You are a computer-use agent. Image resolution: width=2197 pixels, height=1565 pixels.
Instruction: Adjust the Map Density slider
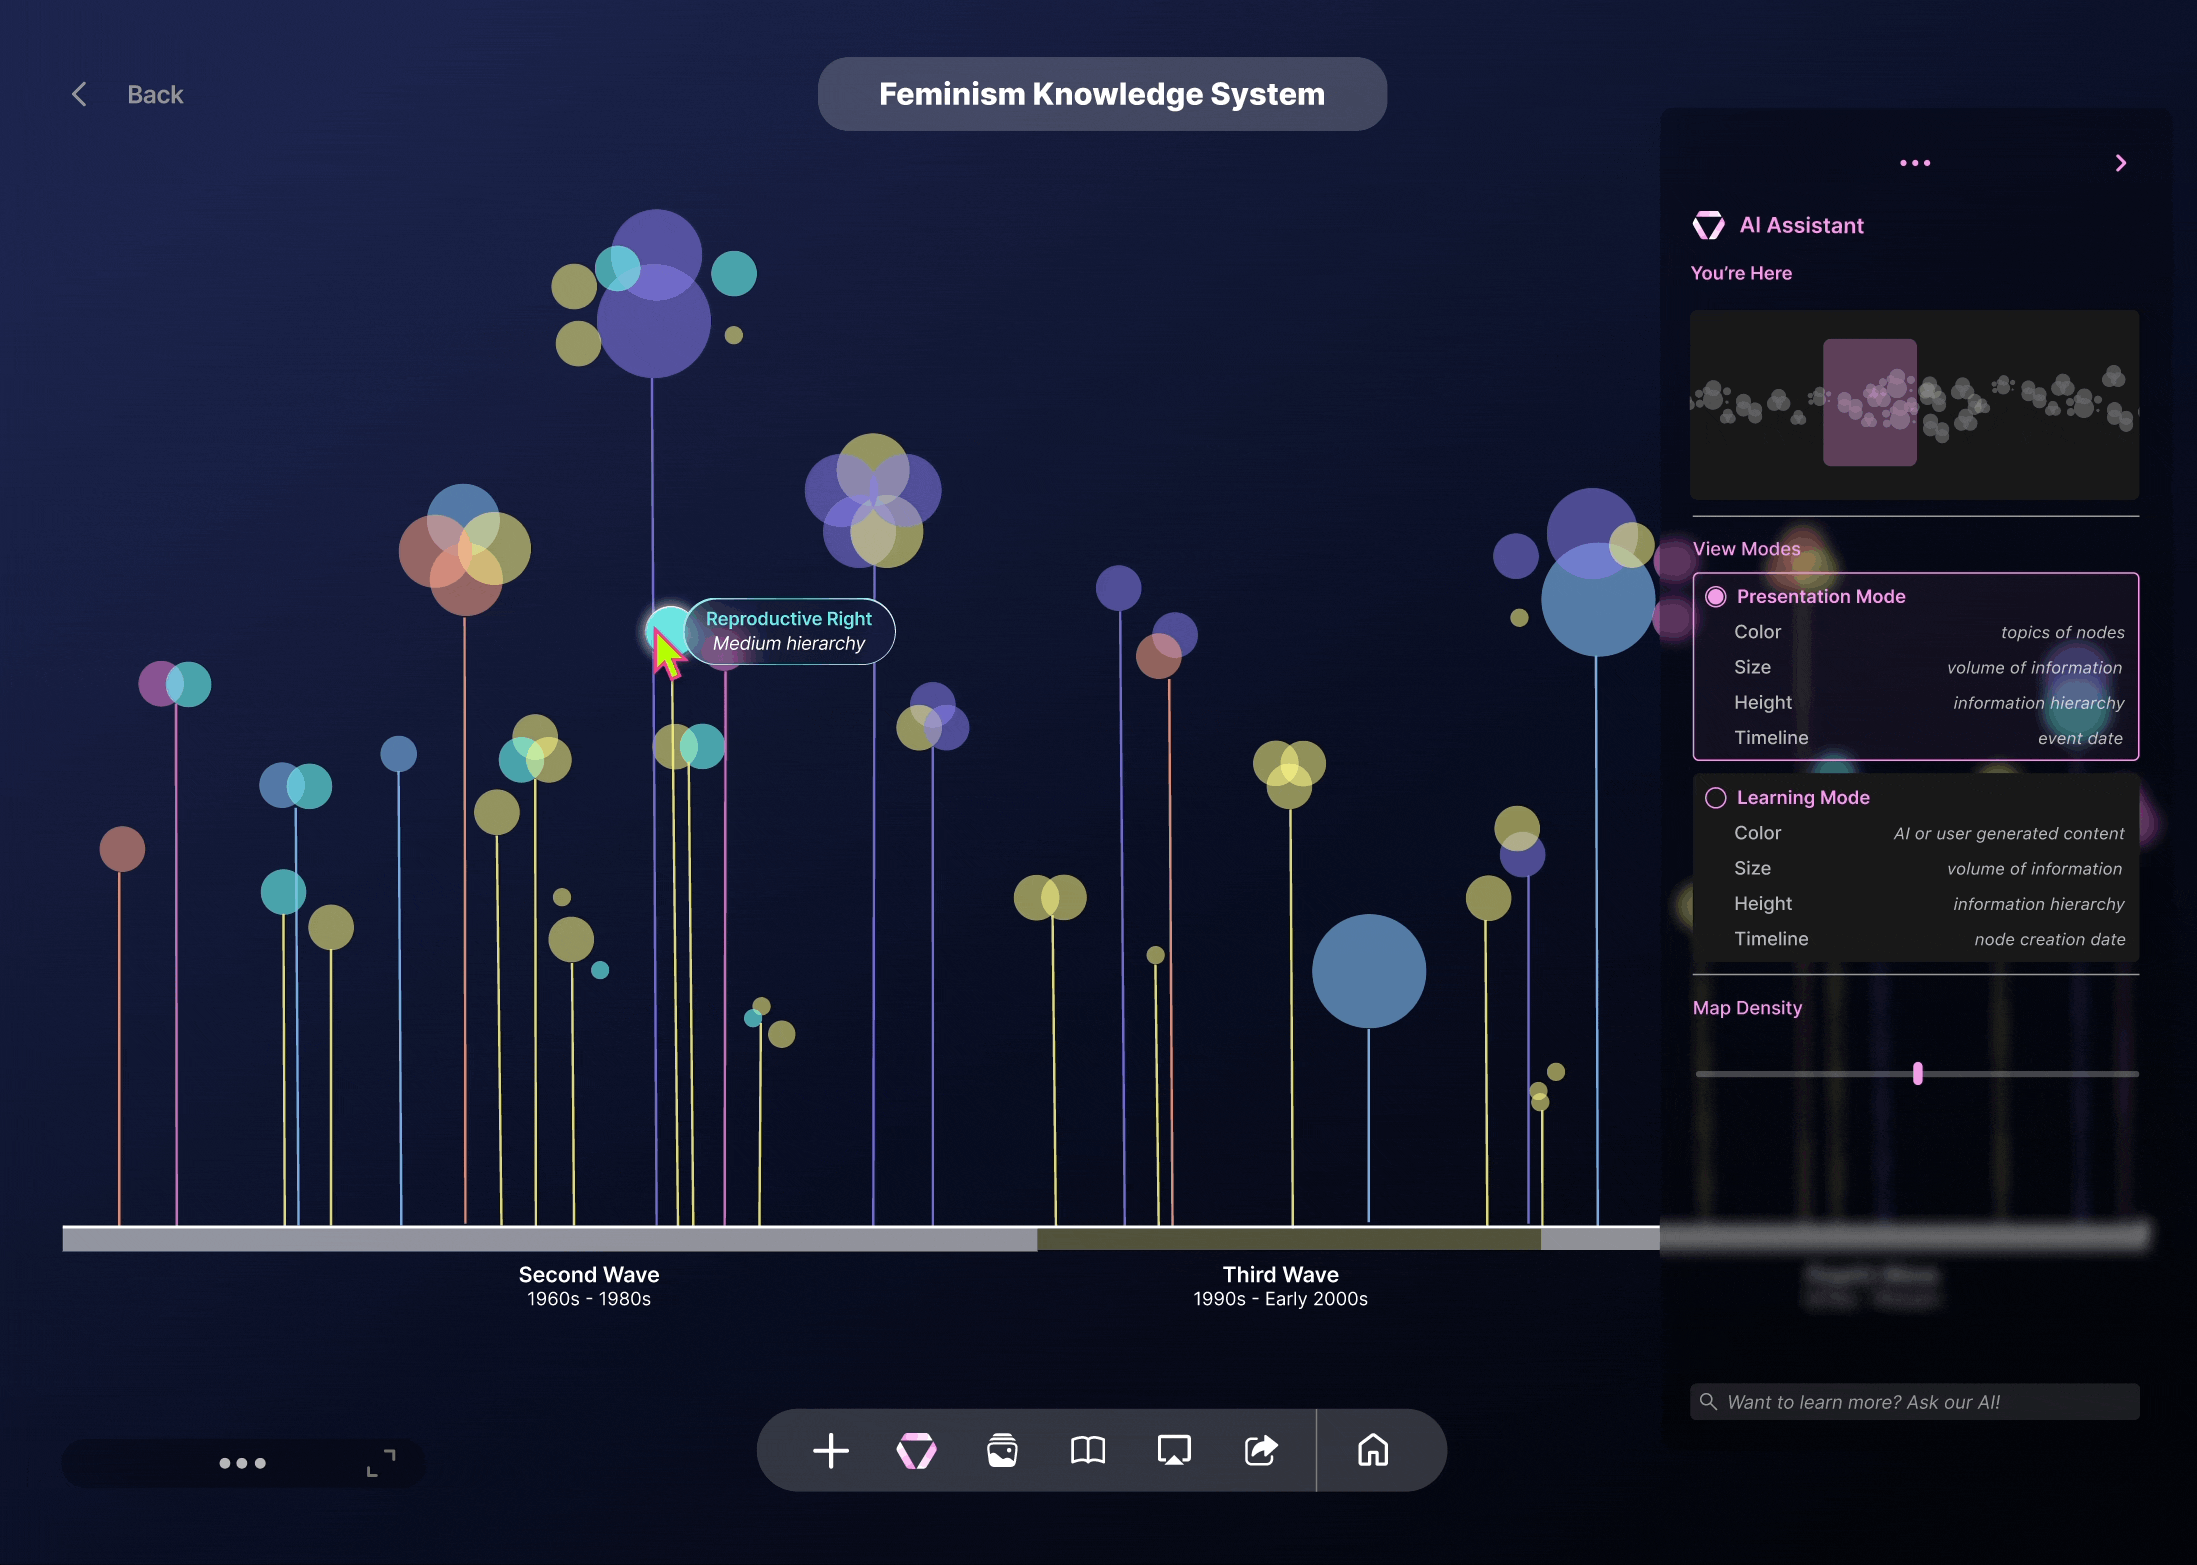[1917, 1072]
